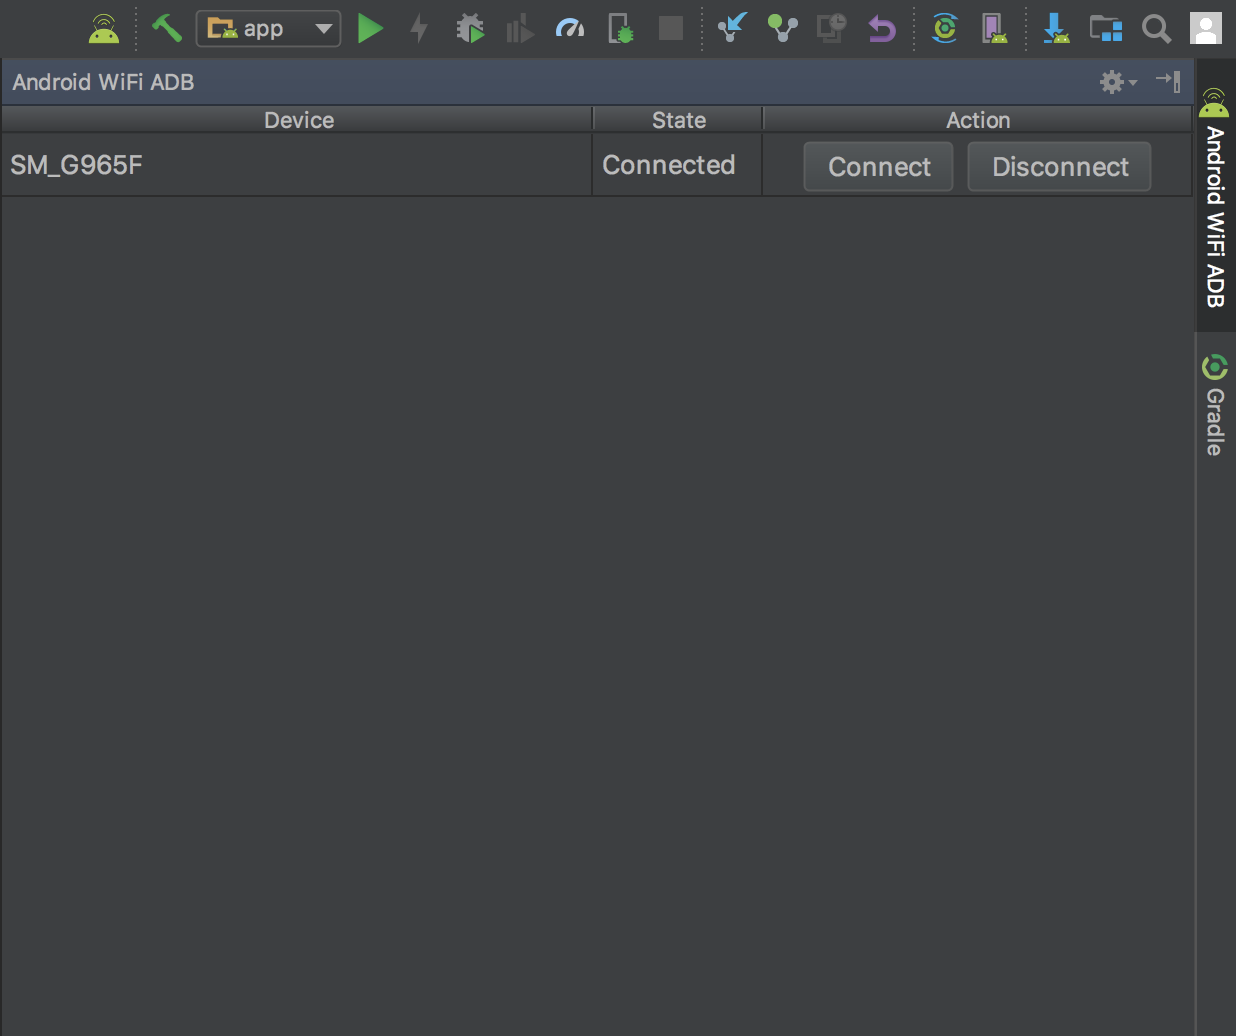This screenshot has width=1236, height=1036.
Task: Start debugging with the bug icon
Action: [x=470, y=28]
